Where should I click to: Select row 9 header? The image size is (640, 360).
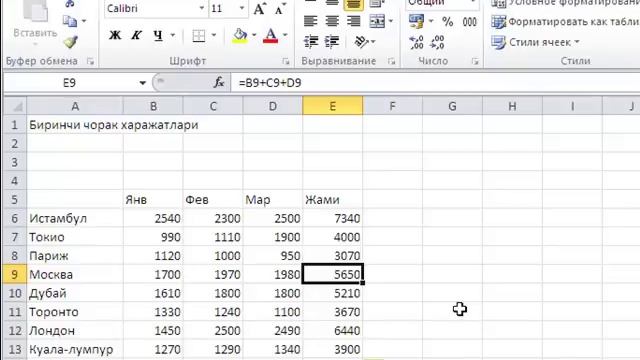coord(15,274)
